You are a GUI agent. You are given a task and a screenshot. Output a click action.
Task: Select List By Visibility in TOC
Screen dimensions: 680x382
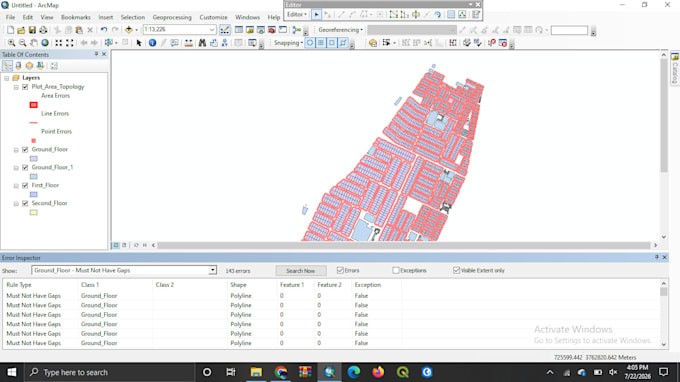[29, 66]
